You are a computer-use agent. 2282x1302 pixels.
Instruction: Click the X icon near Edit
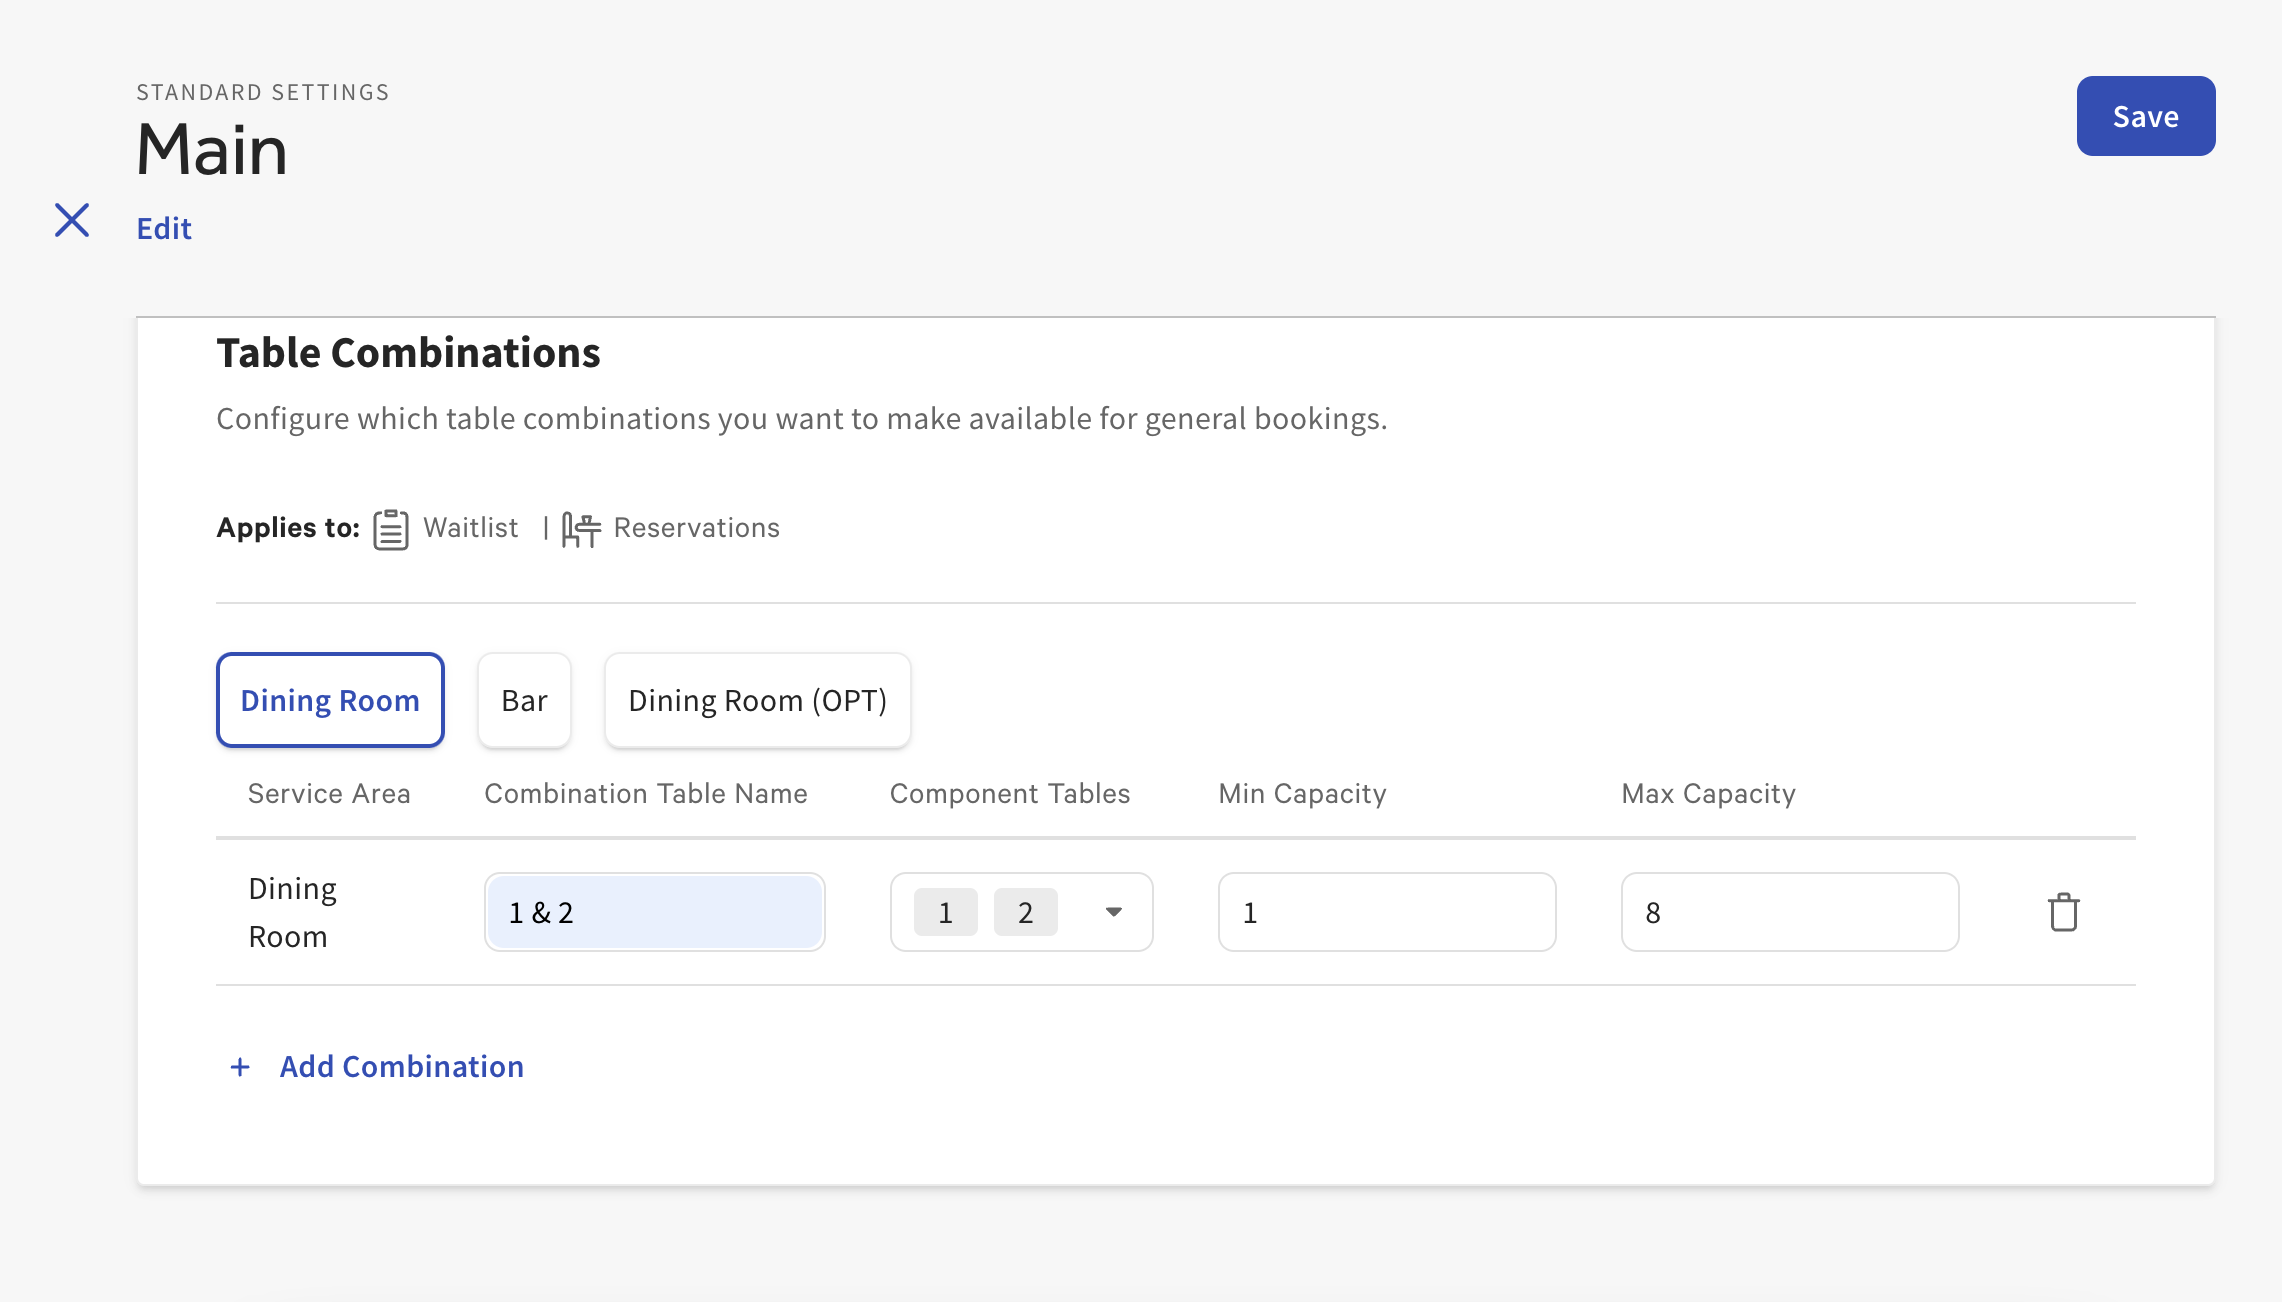tap(71, 221)
